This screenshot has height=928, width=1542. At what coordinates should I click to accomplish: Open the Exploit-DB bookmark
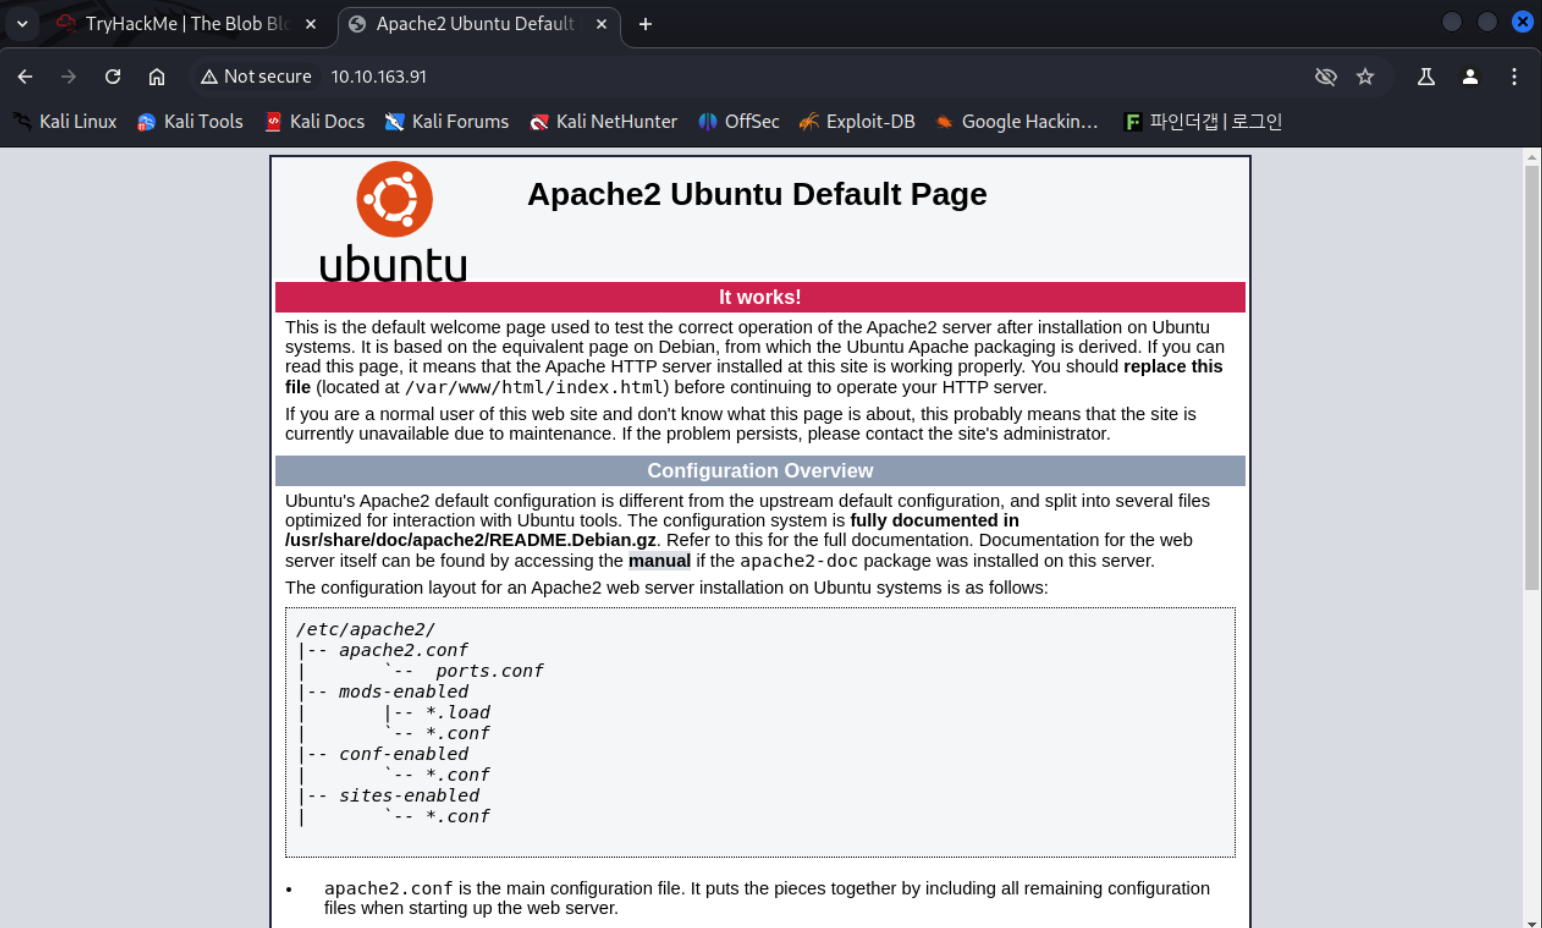coord(857,122)
